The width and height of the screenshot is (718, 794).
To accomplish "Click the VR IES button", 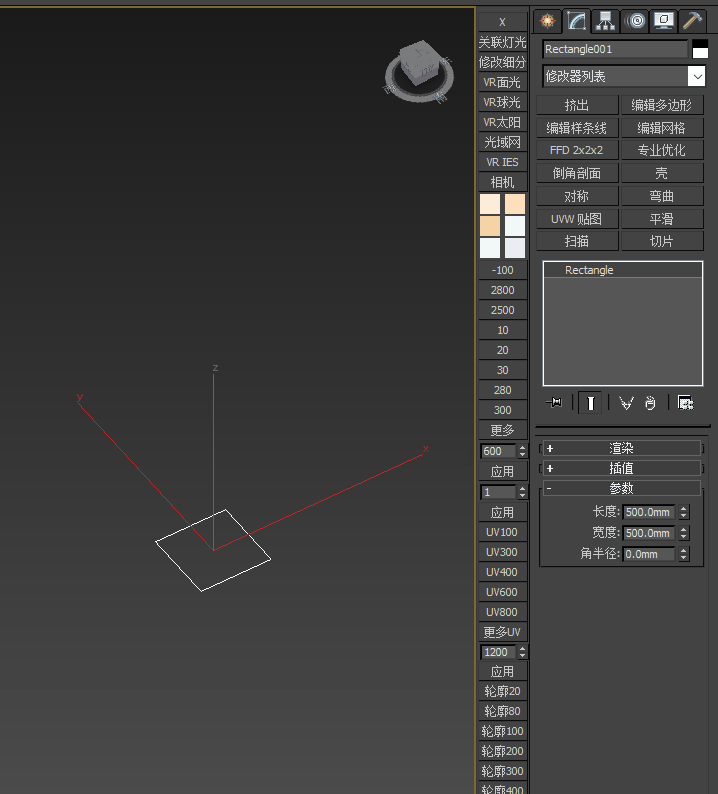I will pos(503,162).
